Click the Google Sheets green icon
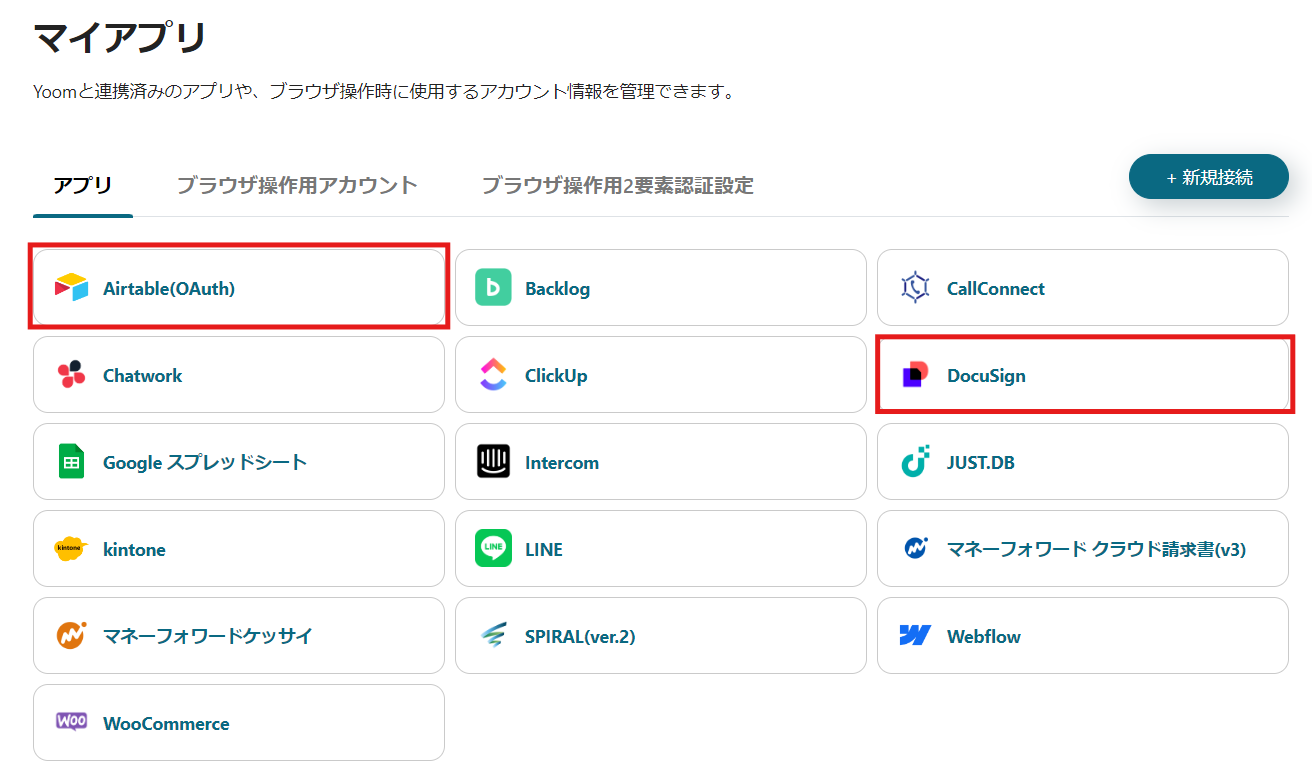Image resolution: width=1312 pixels, height=773 pixels. [71, 462]
